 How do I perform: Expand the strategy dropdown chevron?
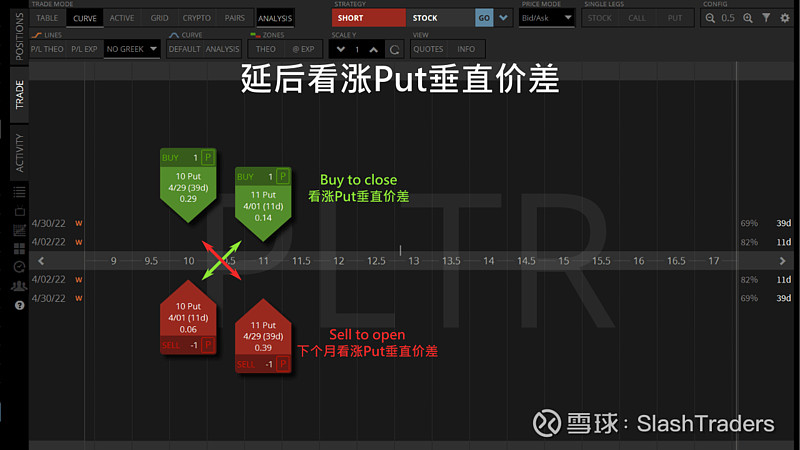coord(504,18)
